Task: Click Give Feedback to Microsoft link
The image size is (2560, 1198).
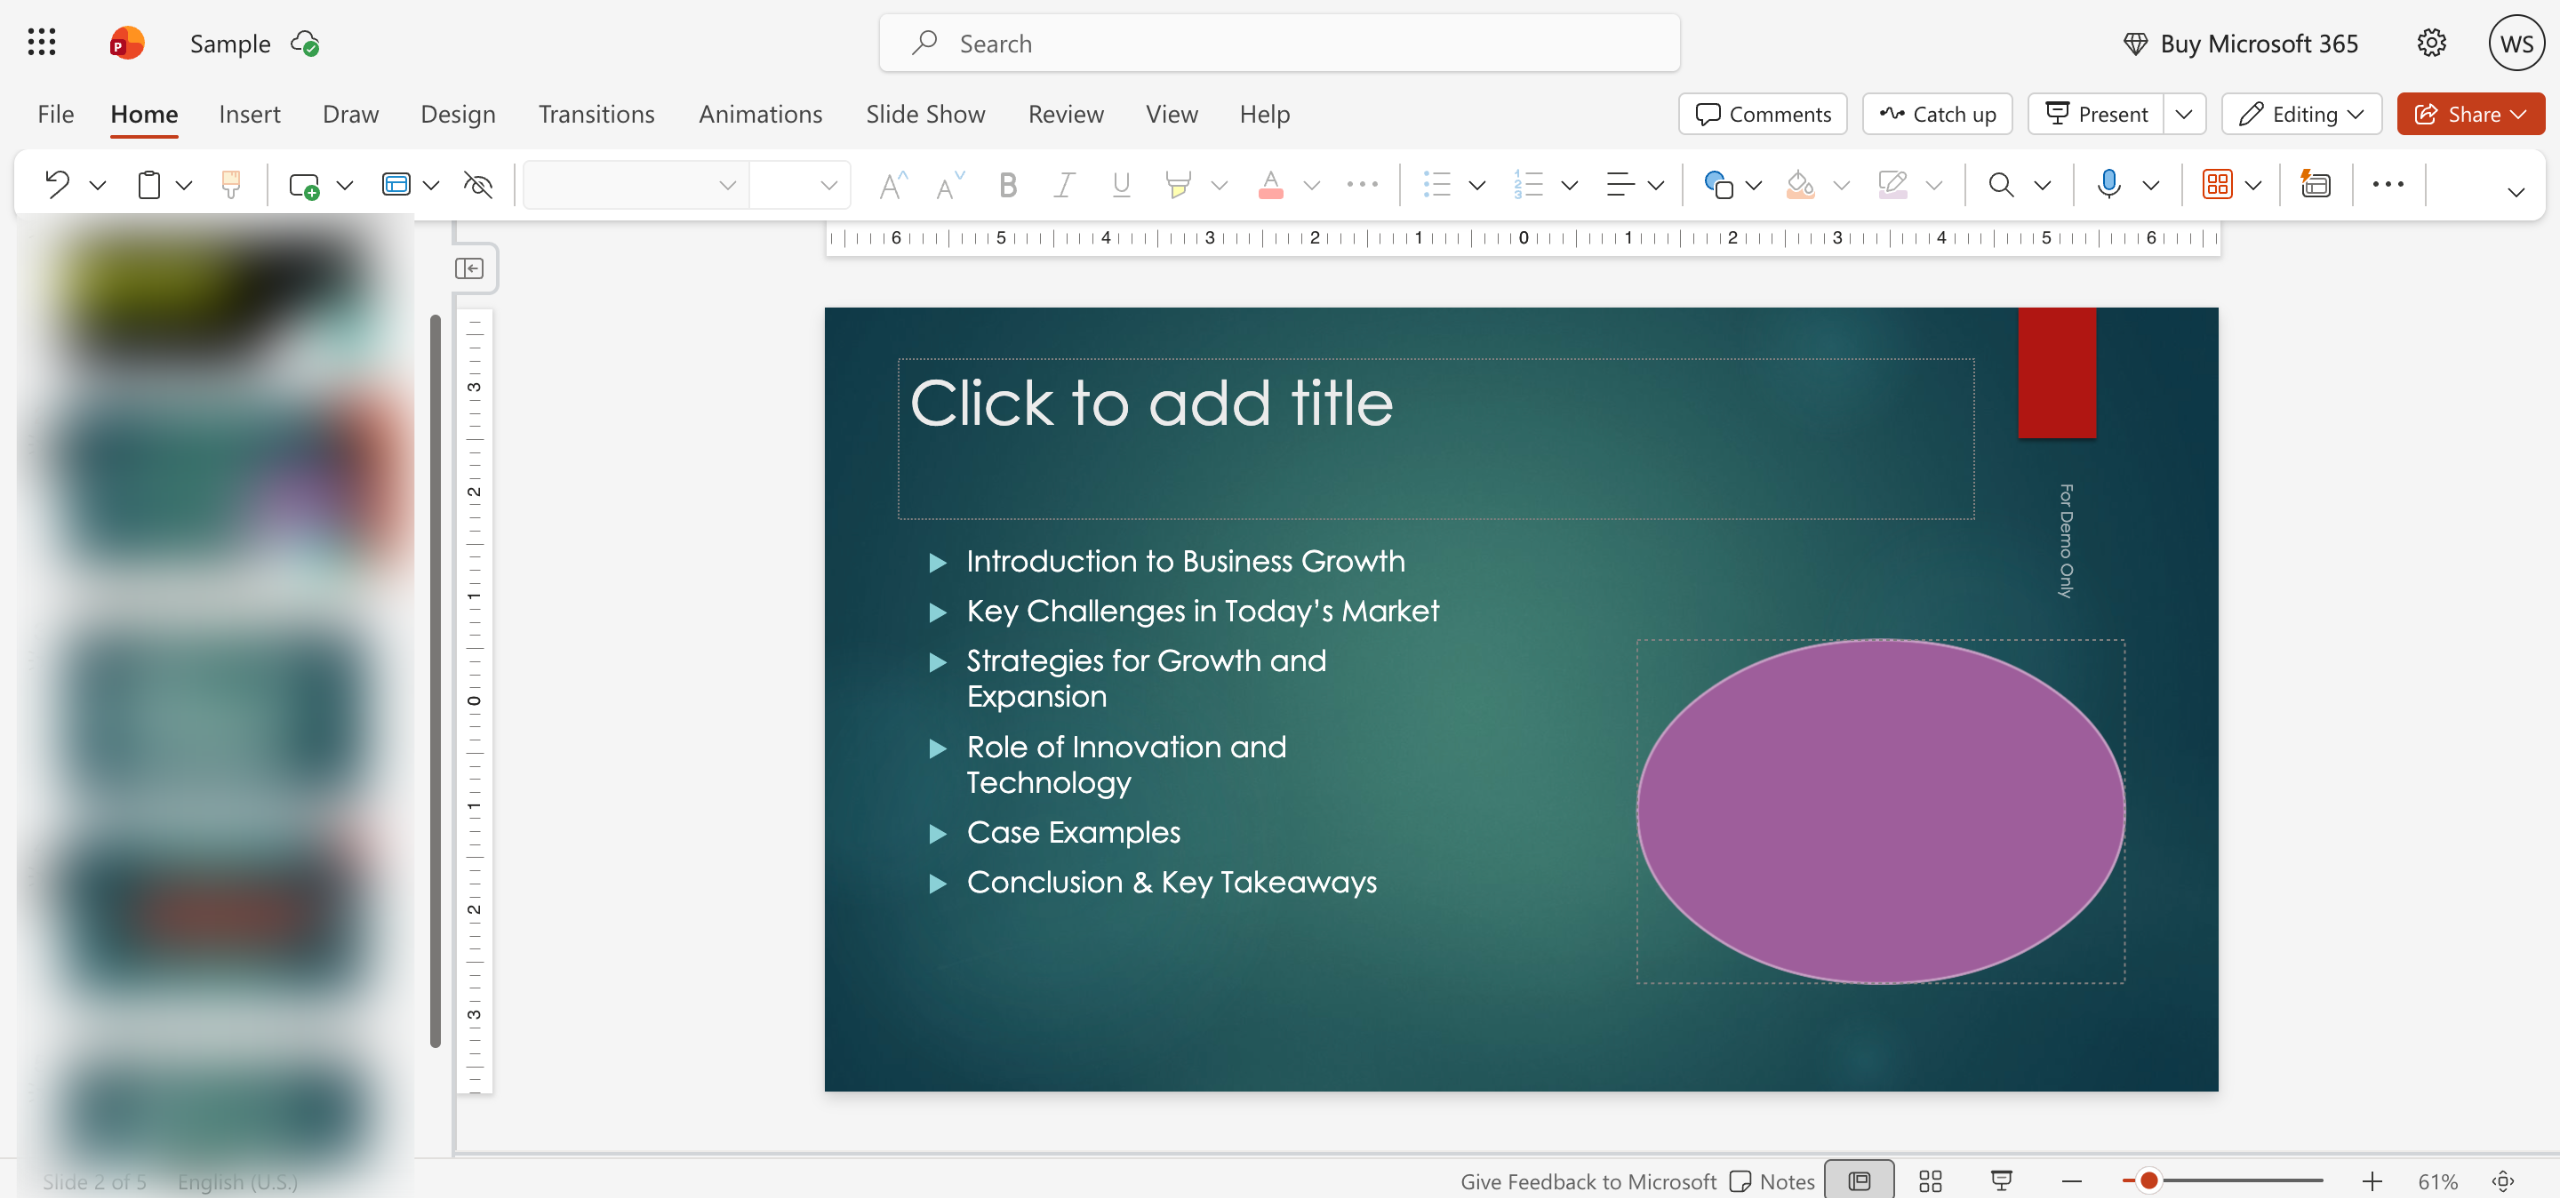Action: (x=1588, y=1181)
